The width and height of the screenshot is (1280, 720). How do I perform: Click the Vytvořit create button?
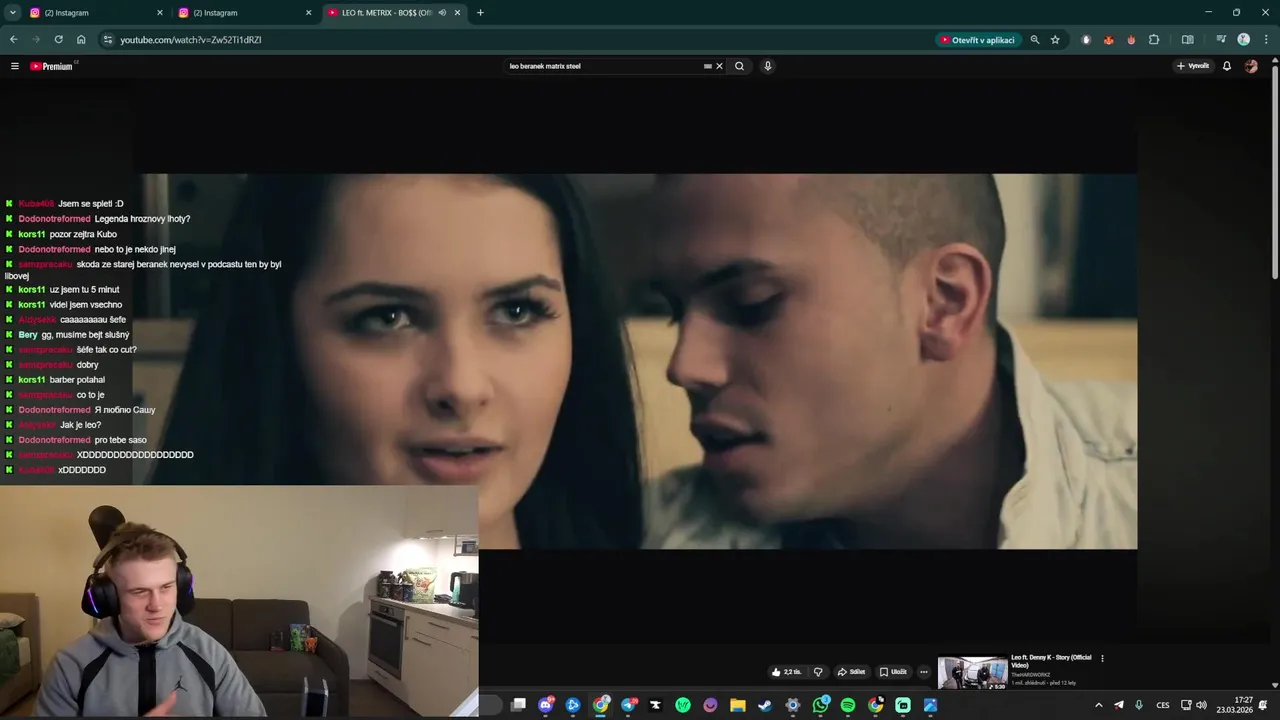pos(1193,66)
